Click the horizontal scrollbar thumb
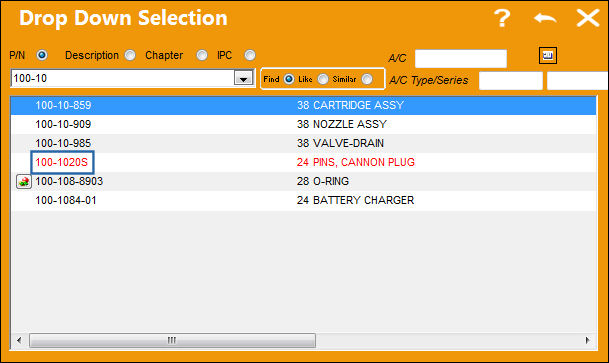The height and width of the screenshot is (363, 609). coord(172,340)
